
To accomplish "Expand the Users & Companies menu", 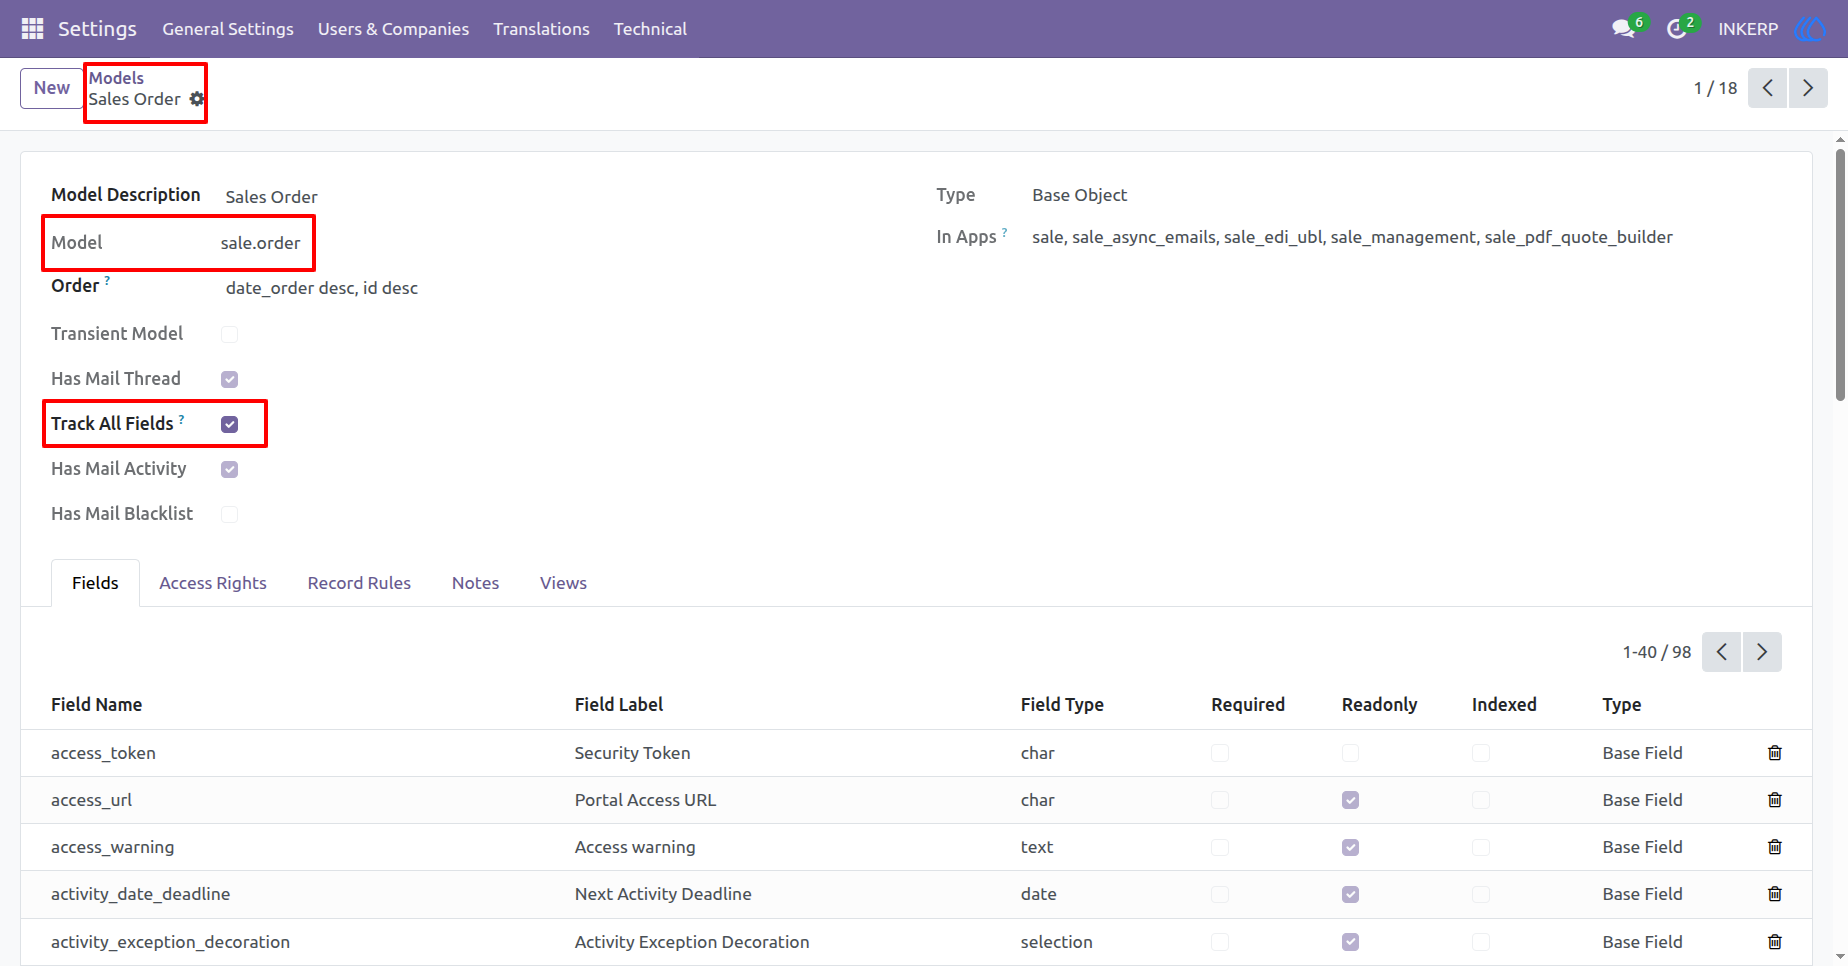I will point(393,29).
